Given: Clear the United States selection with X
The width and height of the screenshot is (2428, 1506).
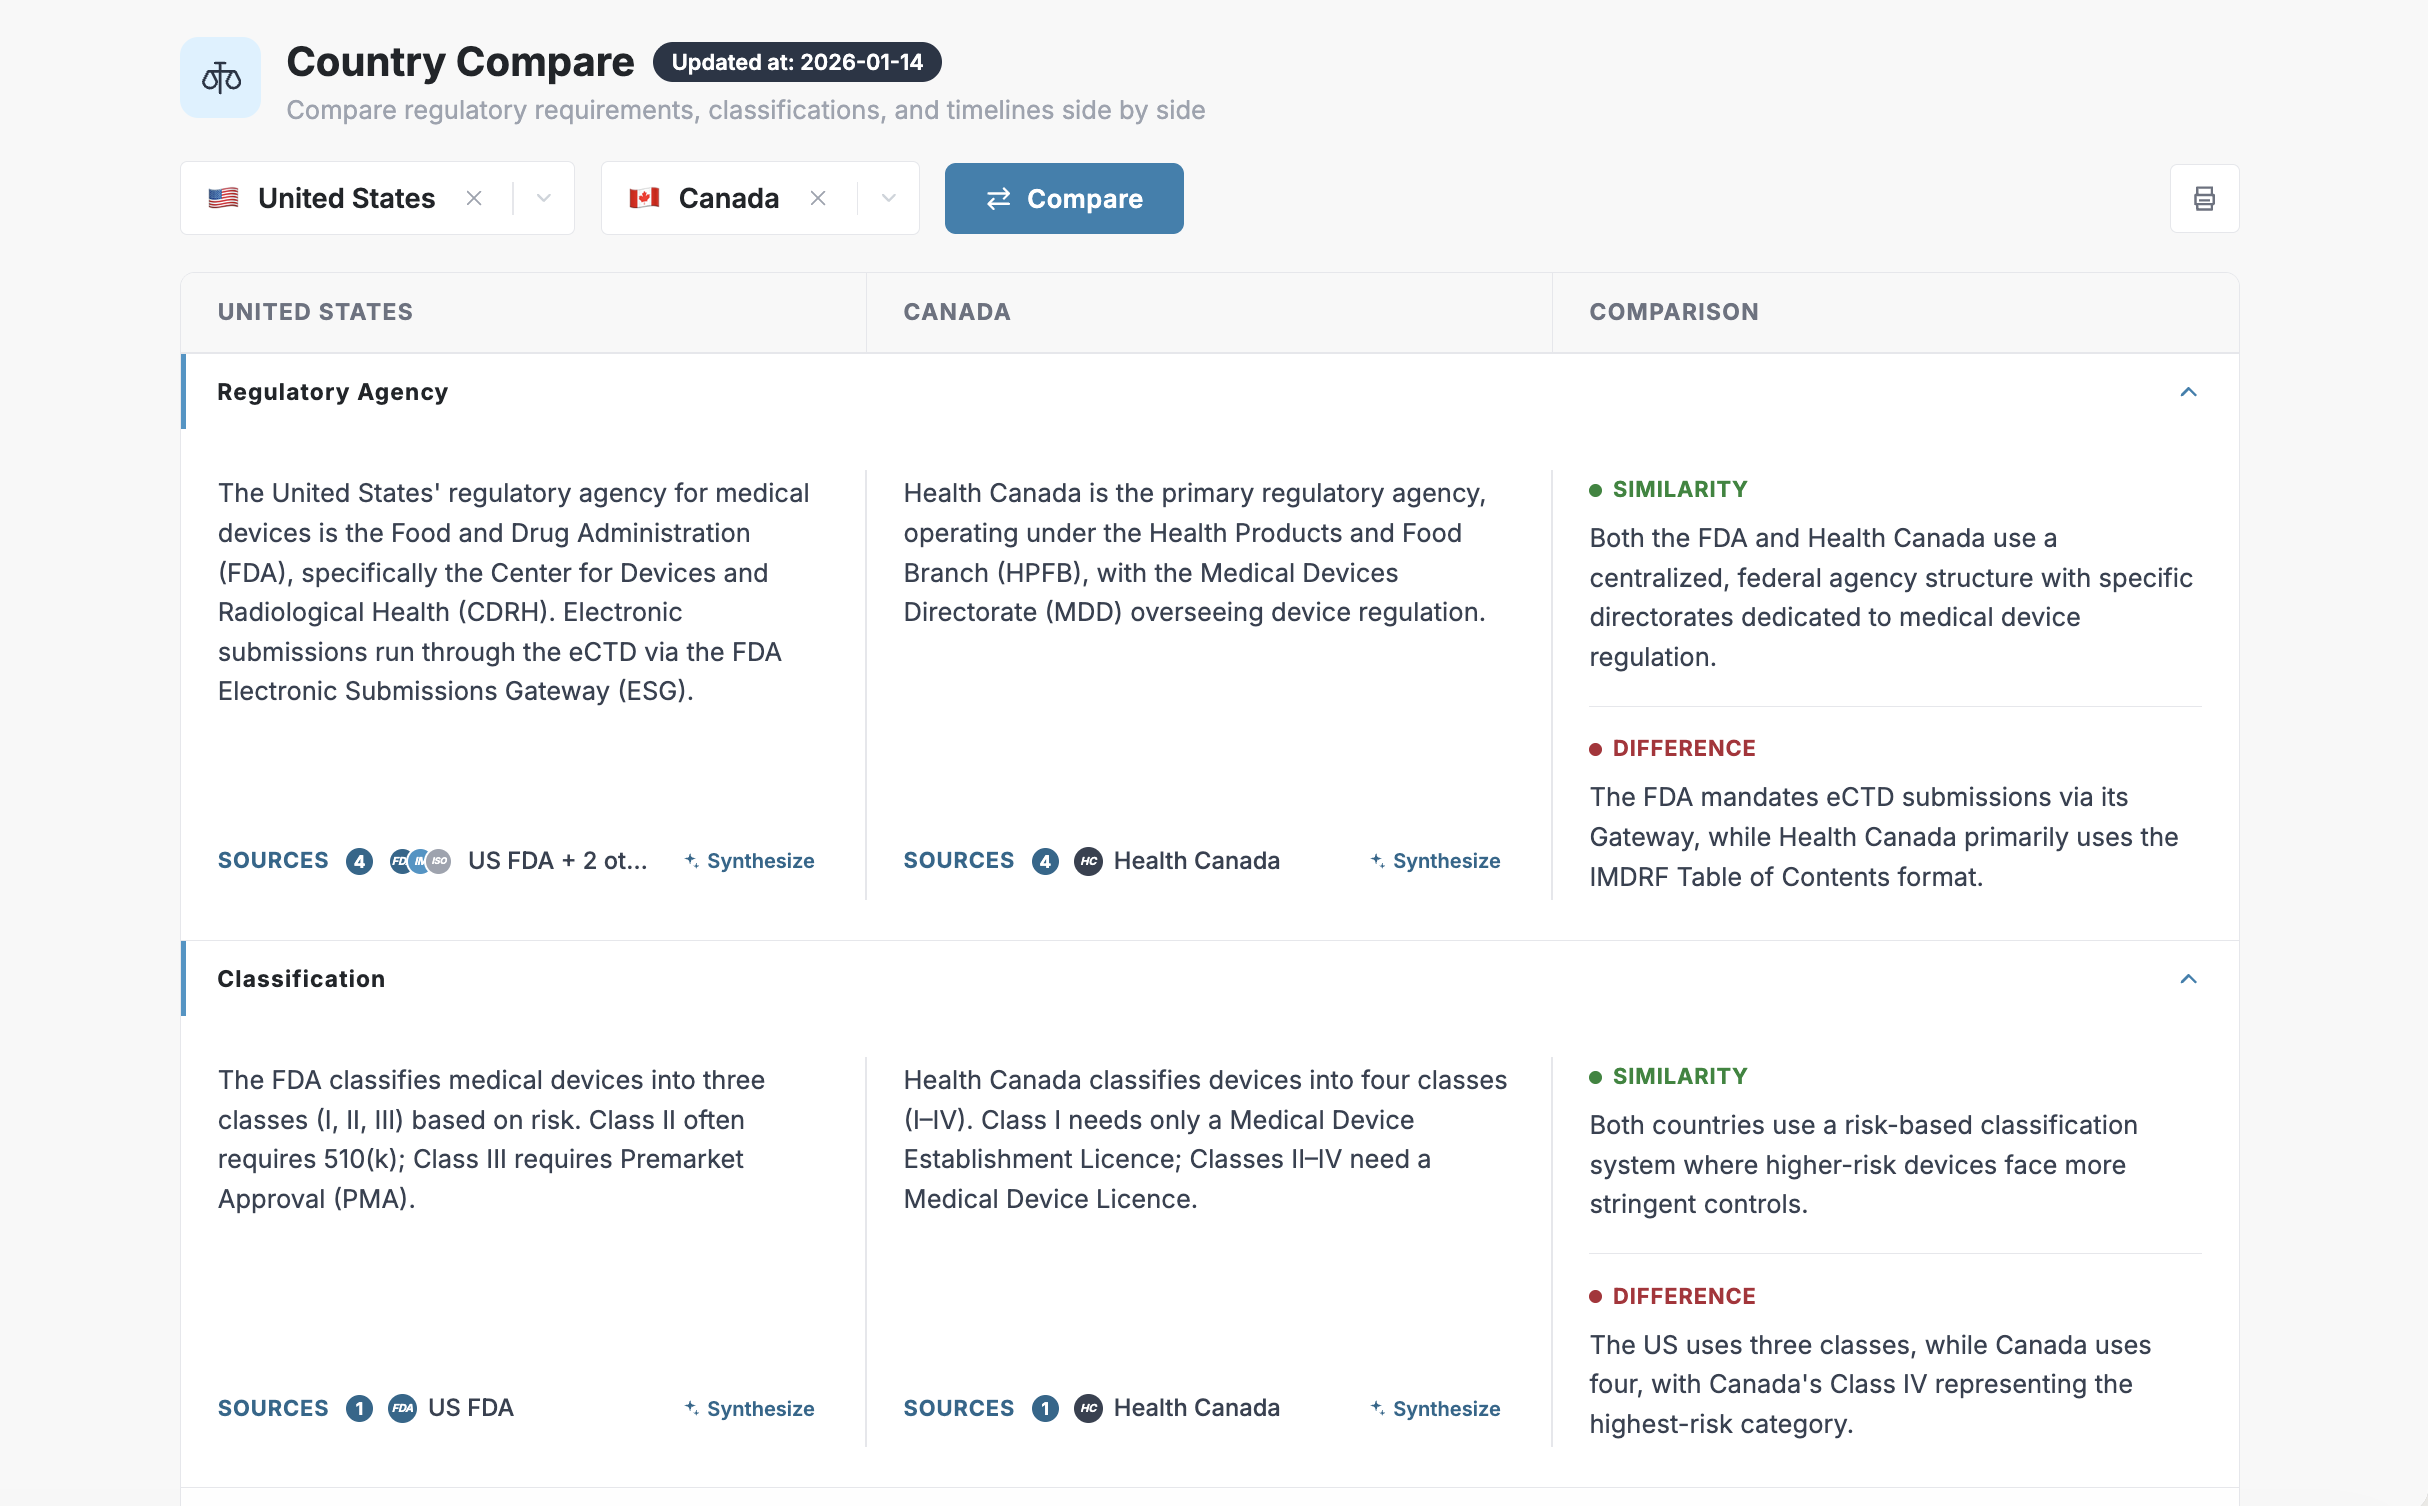Looking at the screenshot, I should tap(474, 198).
